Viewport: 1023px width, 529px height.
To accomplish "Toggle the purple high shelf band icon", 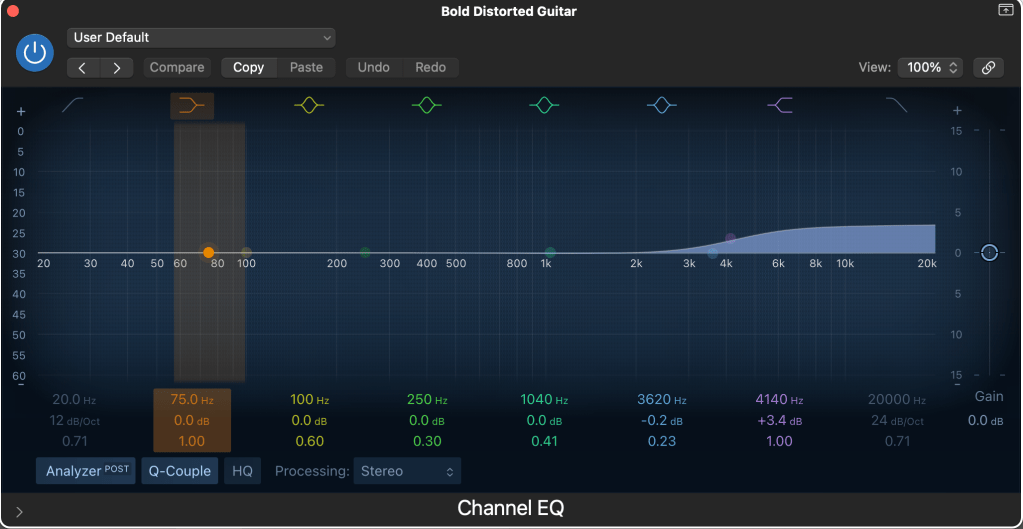I will [780, 105].
